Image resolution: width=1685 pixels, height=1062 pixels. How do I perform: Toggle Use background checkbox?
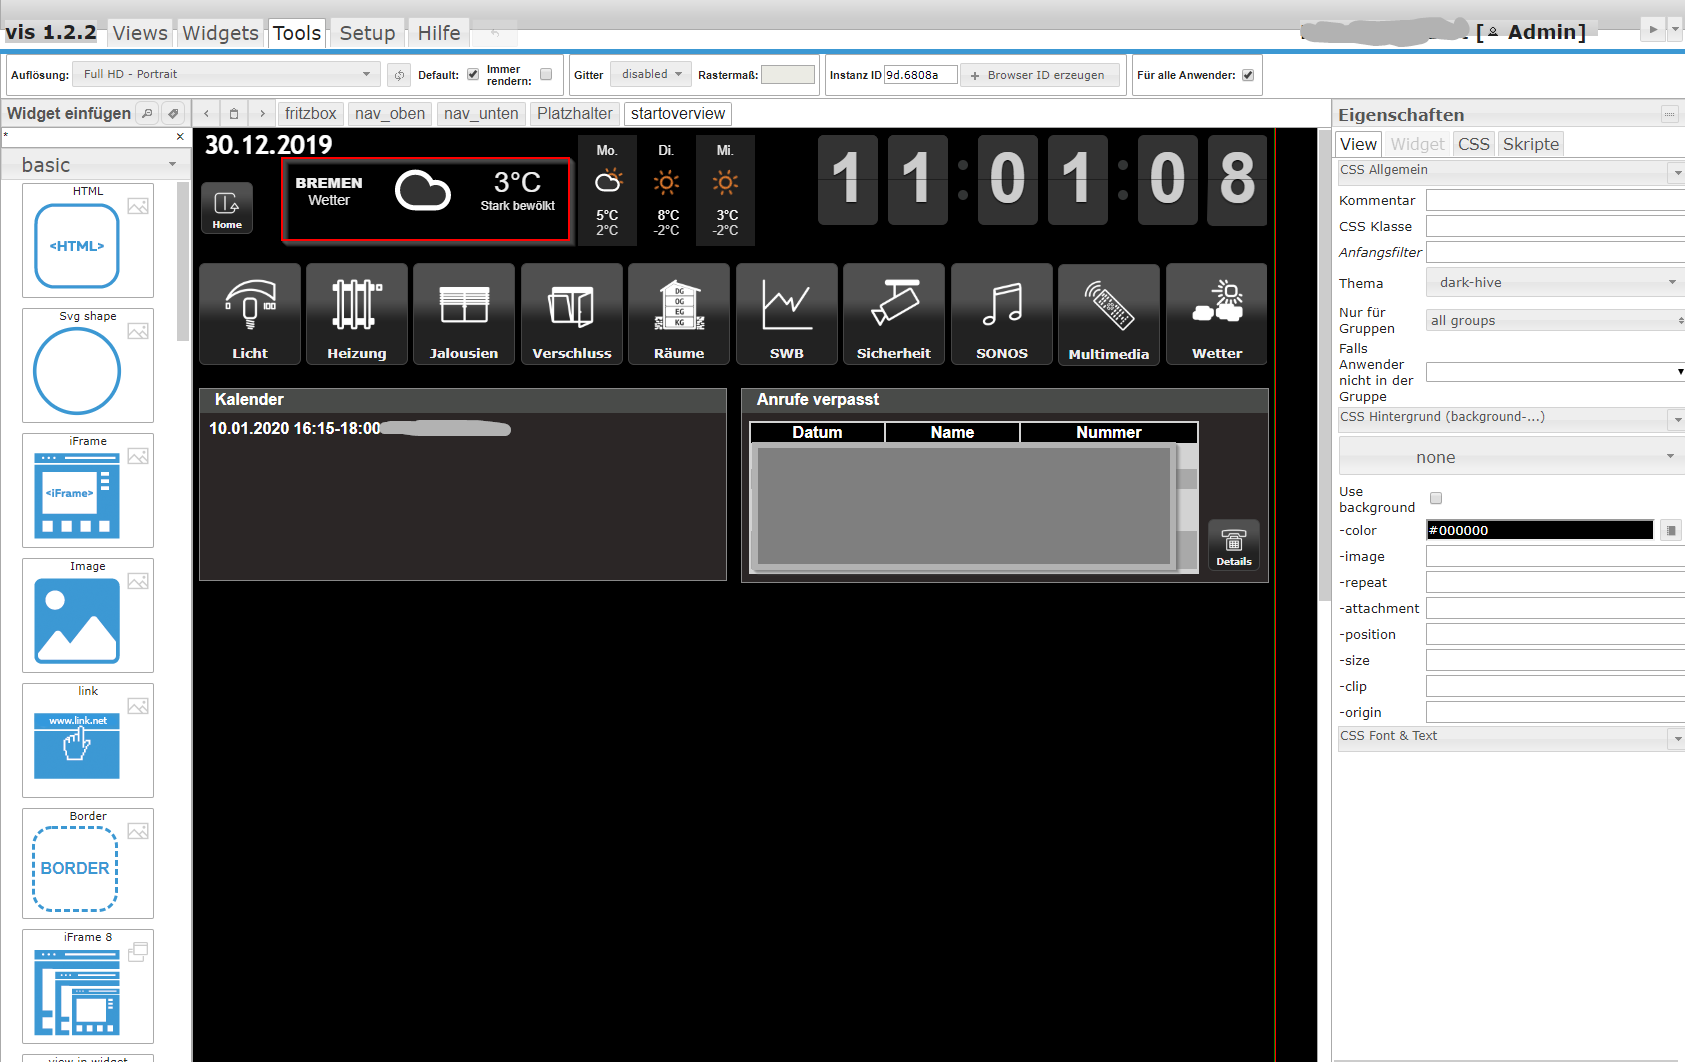pos(1436,498)
